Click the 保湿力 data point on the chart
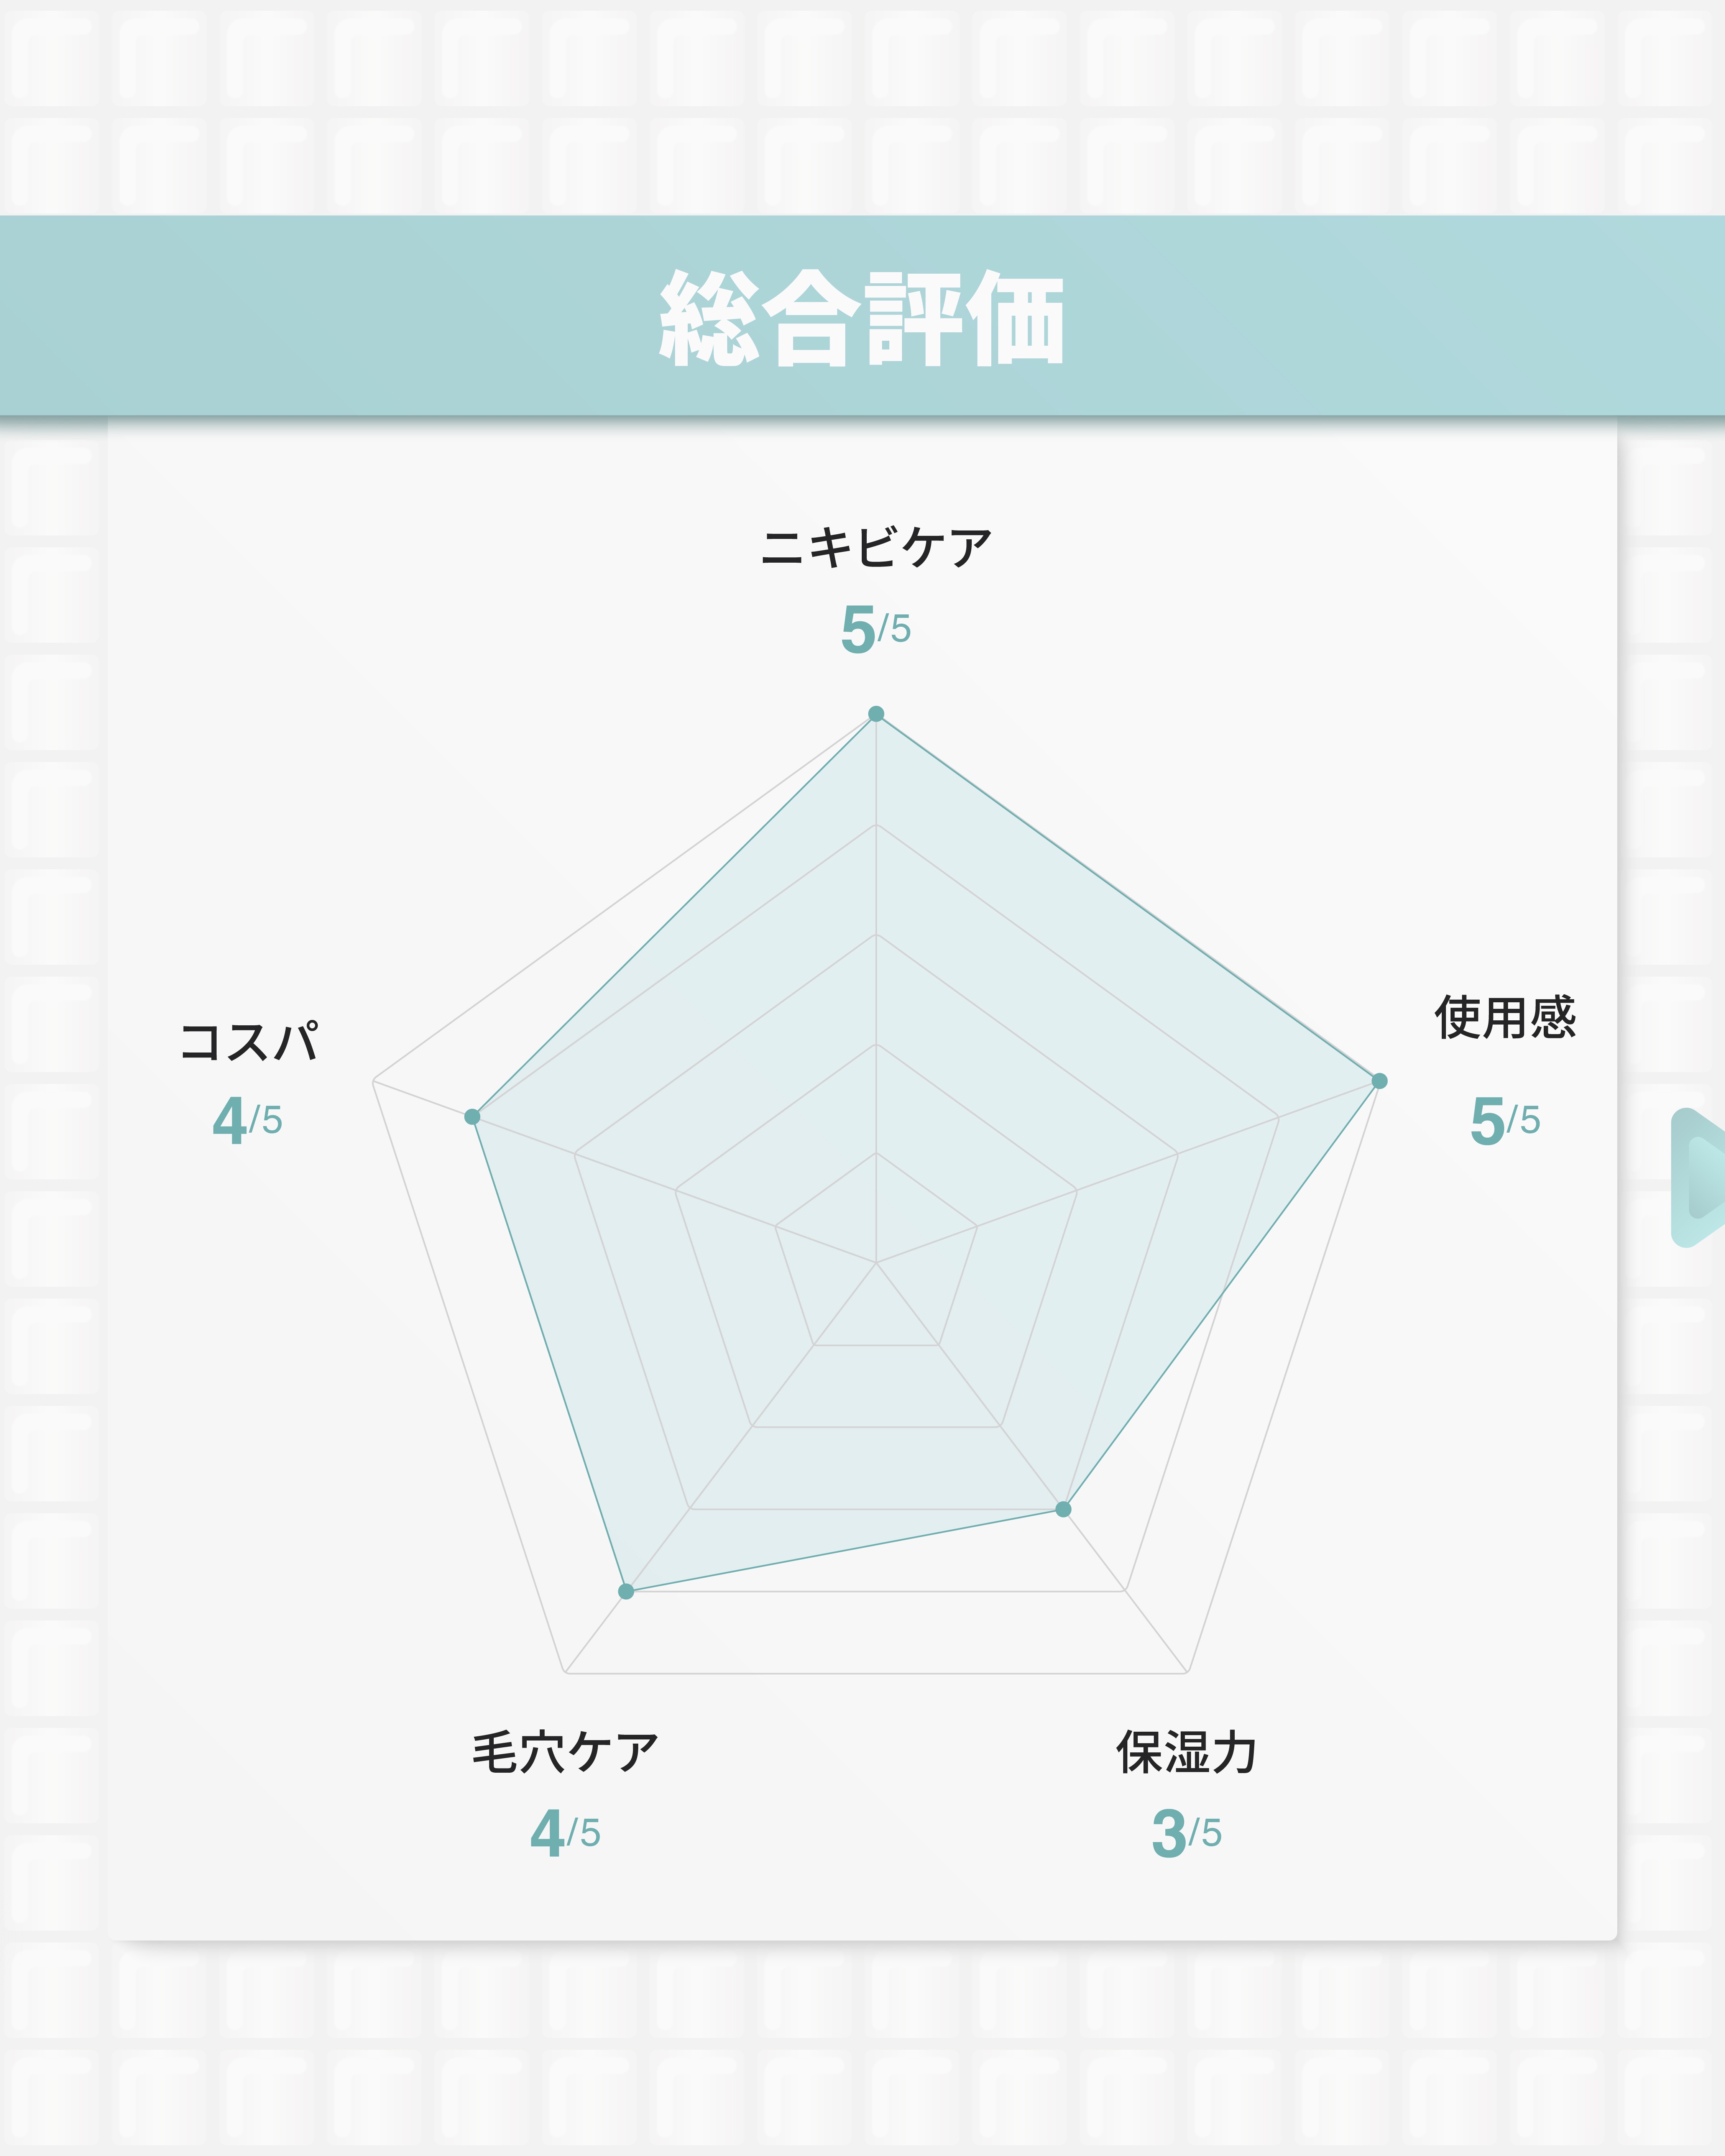This screenshot has height=2156, width=1725. point(1063,1509)
